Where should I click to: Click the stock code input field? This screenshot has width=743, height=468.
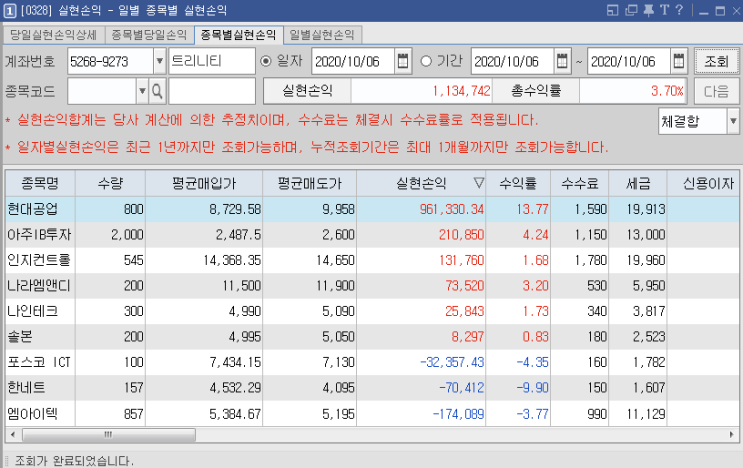coord(102,91)
